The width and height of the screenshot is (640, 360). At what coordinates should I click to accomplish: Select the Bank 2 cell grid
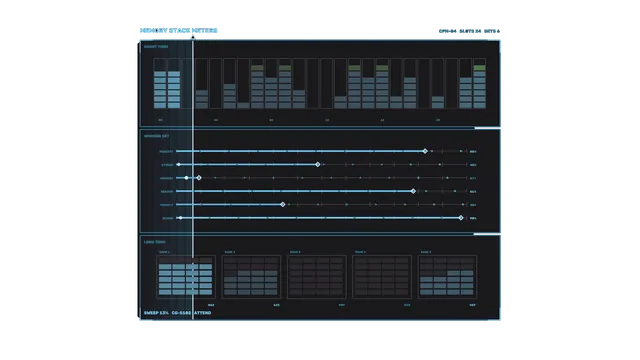pyautogui.click(x=251, y=277)
